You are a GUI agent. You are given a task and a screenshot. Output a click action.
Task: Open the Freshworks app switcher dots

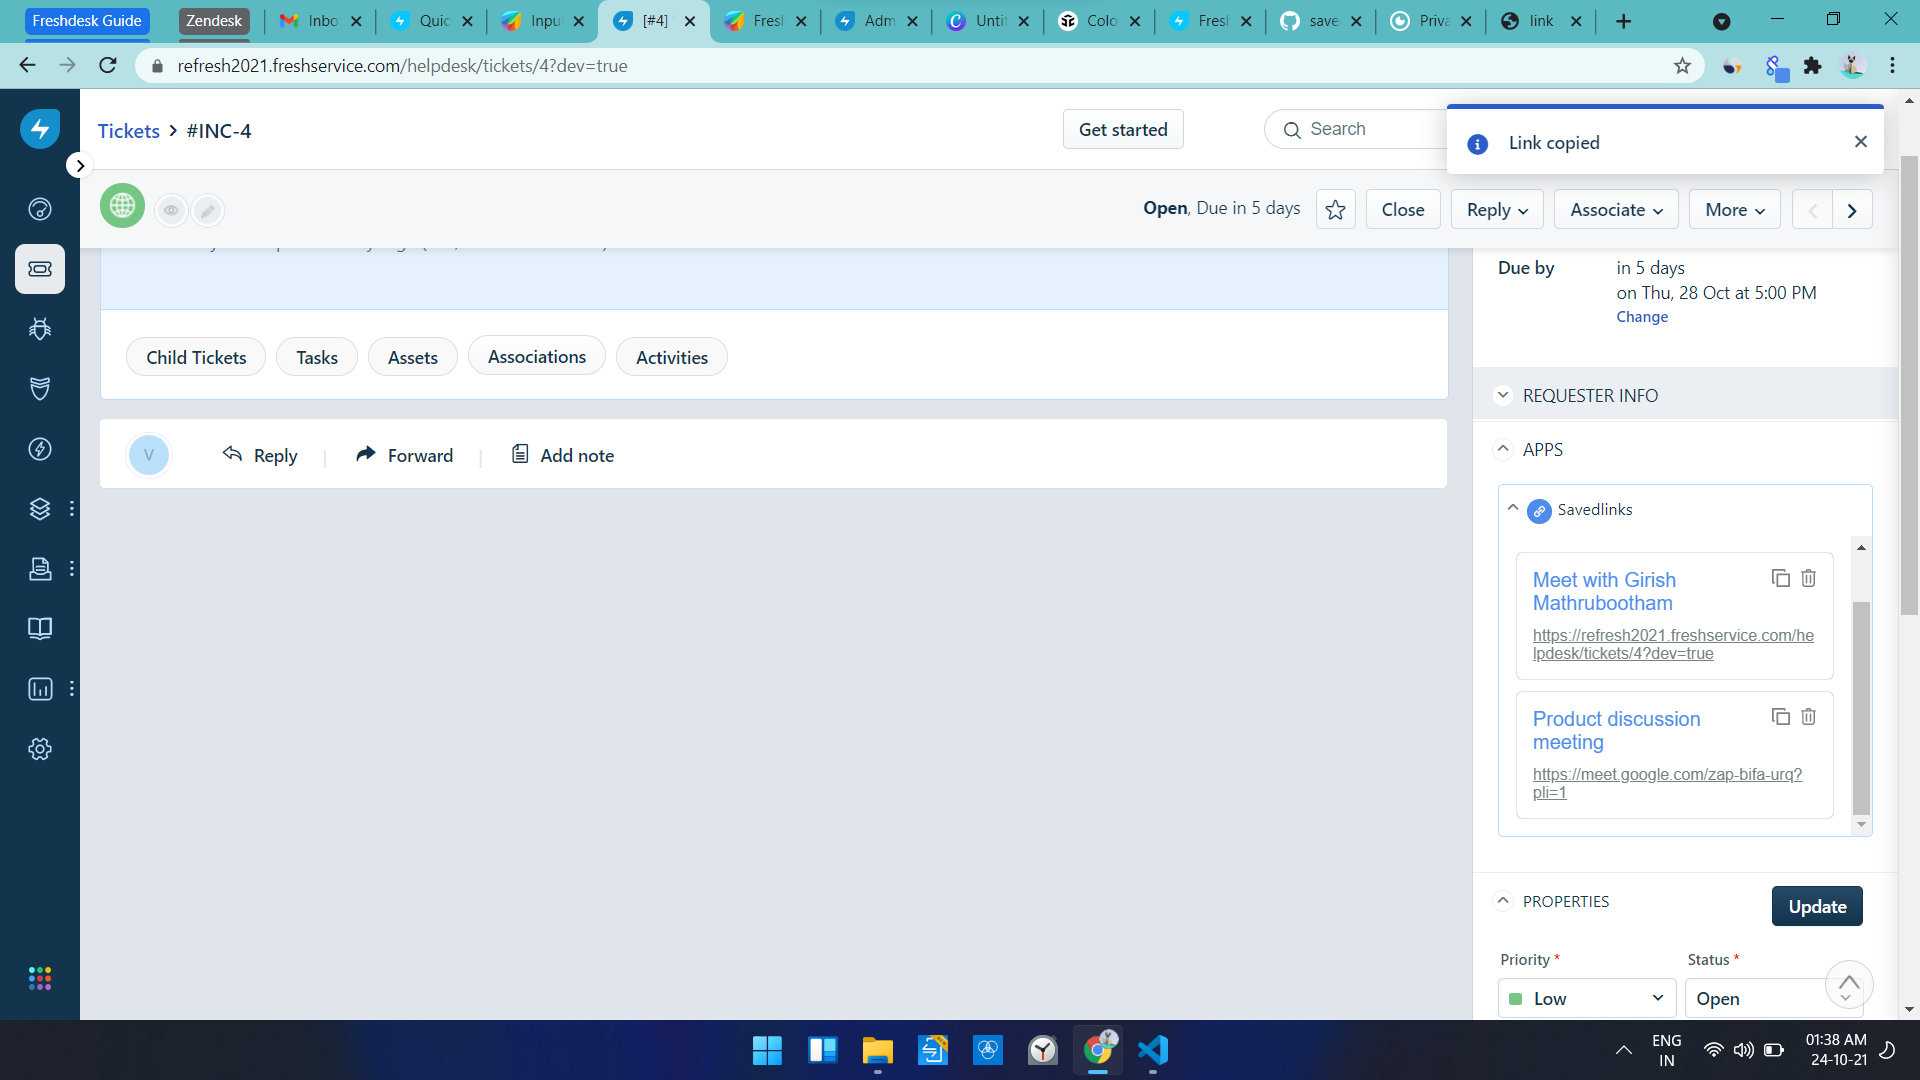click(x=40, y=978)
